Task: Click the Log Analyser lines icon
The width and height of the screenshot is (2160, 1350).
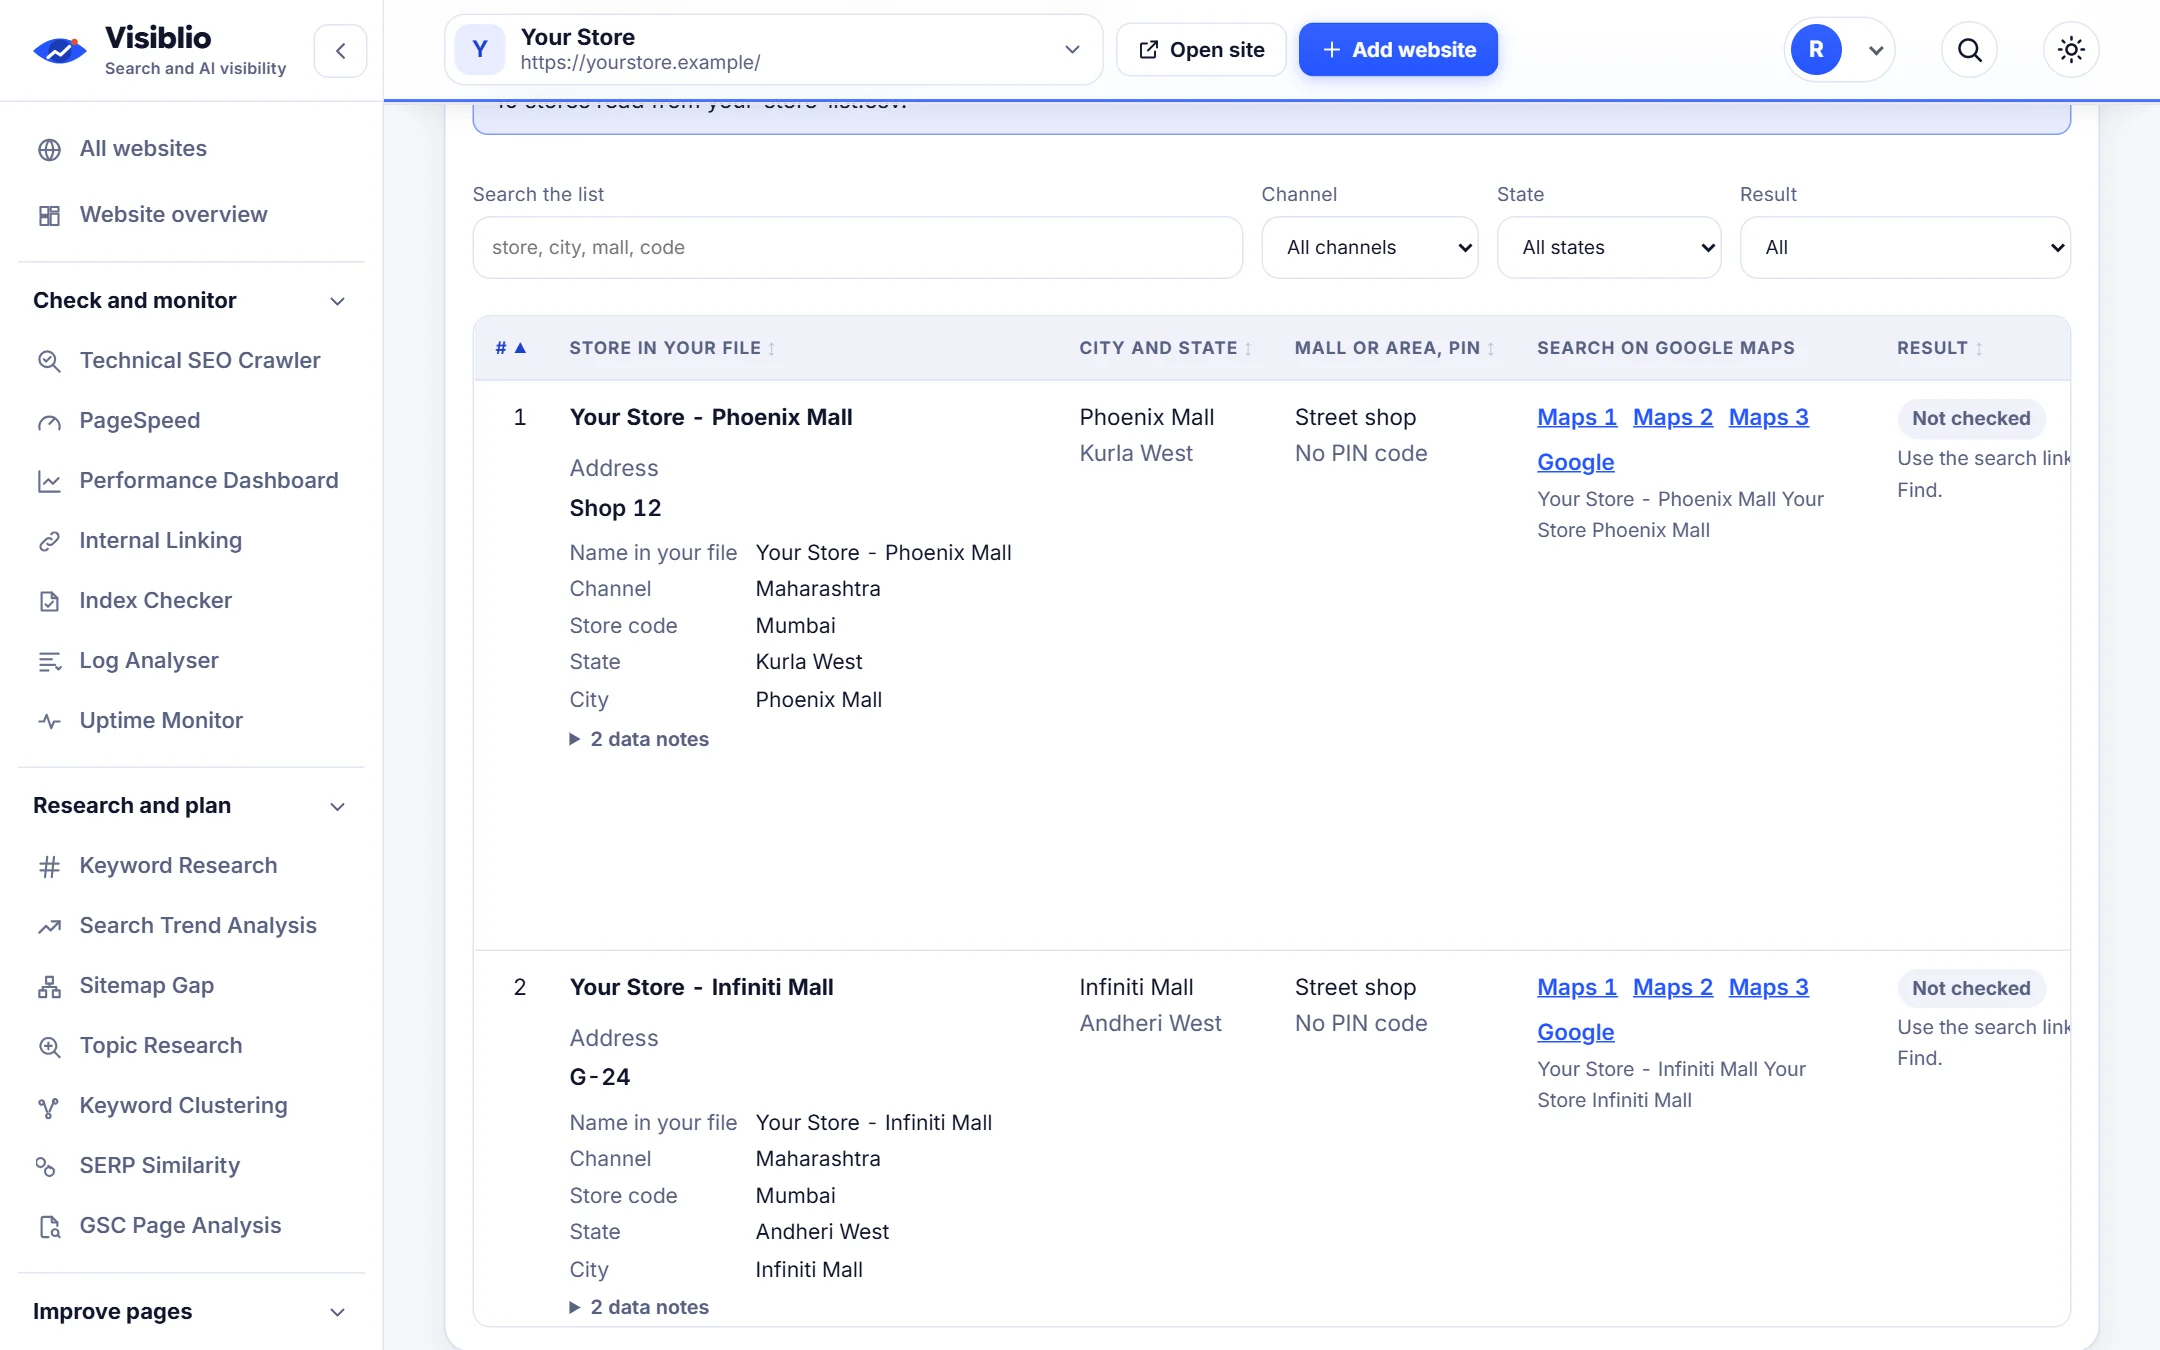Action: [x=49, y=661]
